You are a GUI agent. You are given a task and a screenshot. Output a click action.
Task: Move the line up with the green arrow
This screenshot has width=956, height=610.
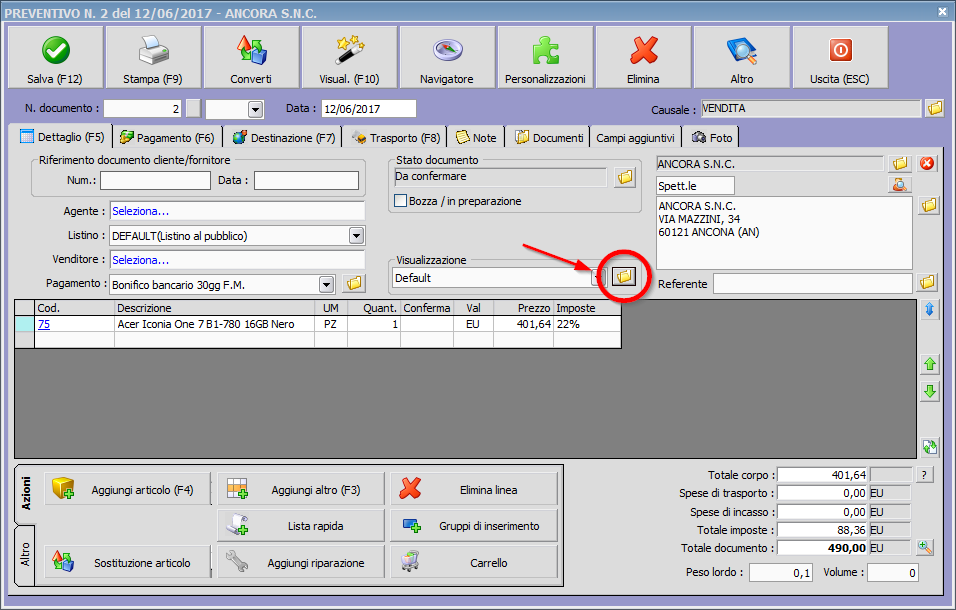(x=930, y=364)
